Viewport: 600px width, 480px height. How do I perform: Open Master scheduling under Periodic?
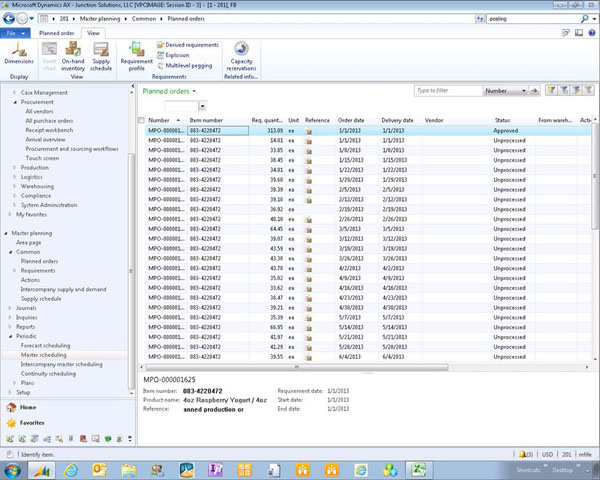(x=44, y=355)
